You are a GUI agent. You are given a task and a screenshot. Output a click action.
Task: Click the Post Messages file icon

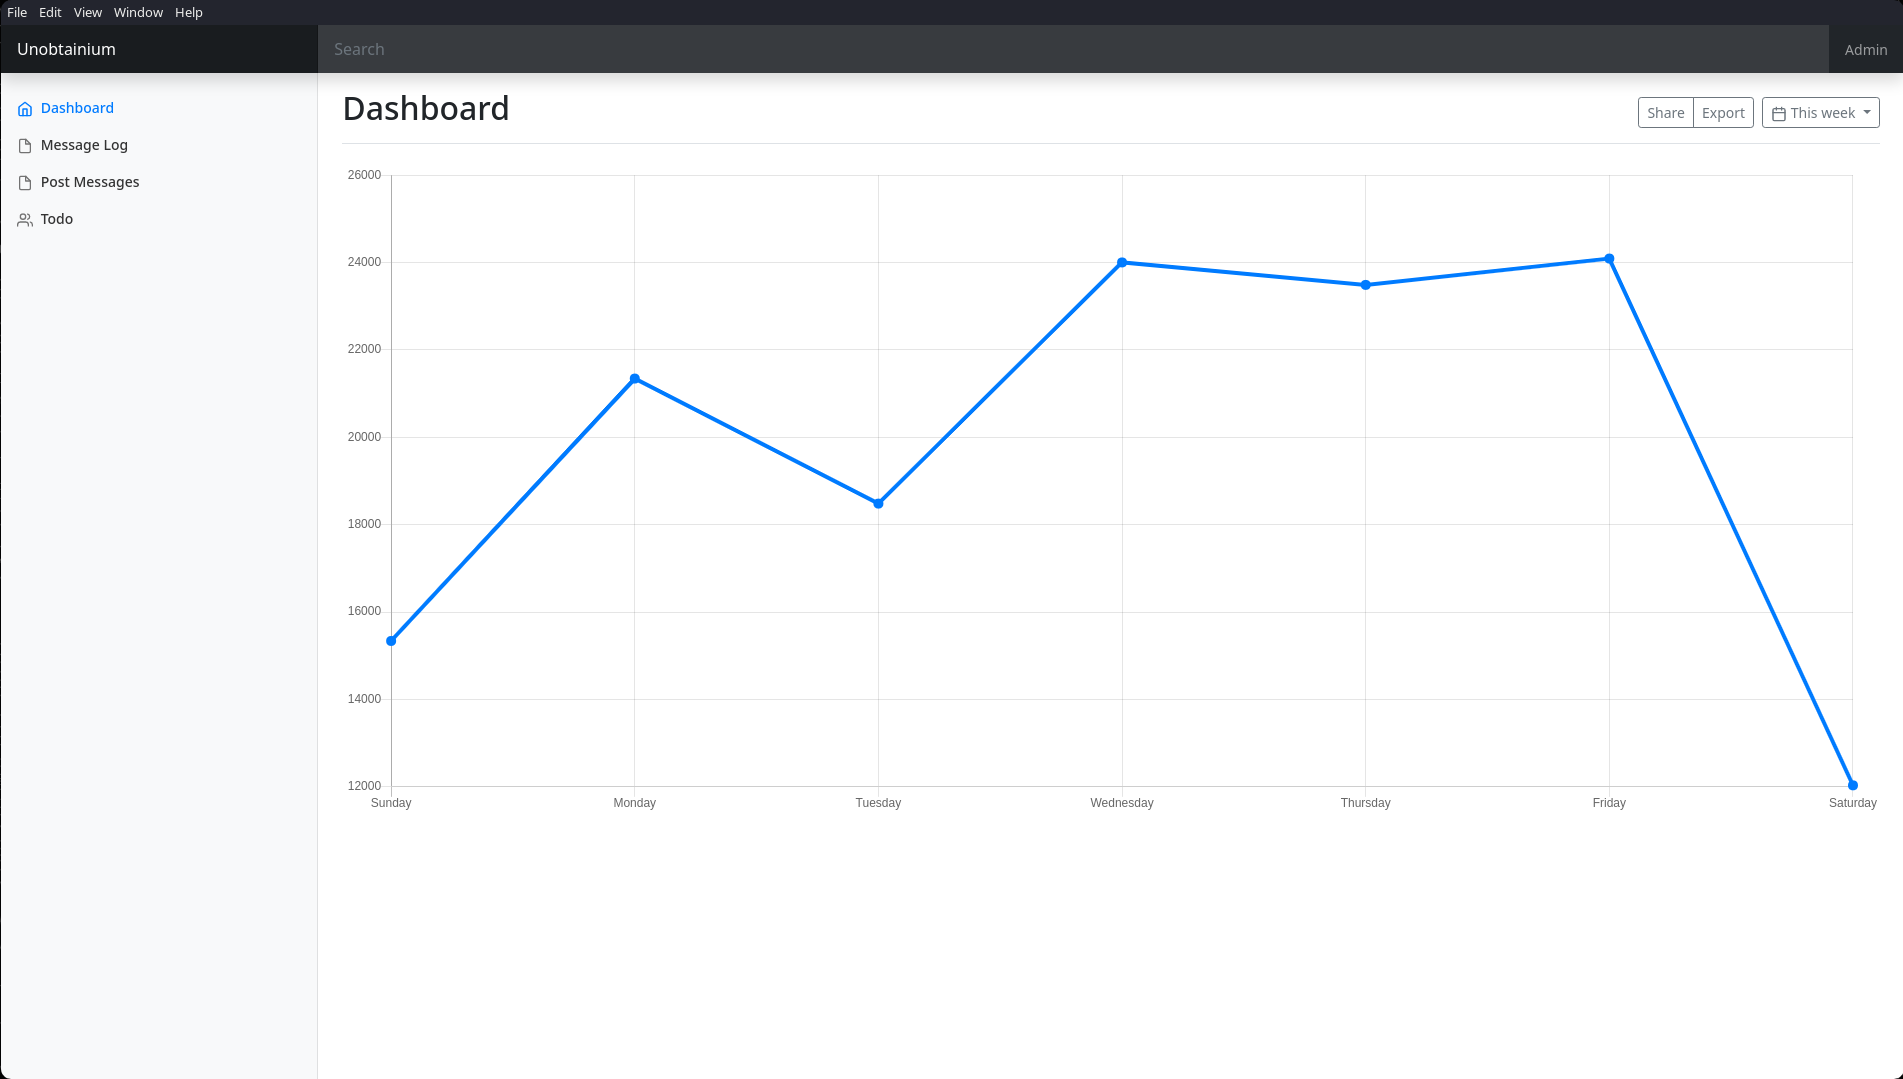[25, 182]
